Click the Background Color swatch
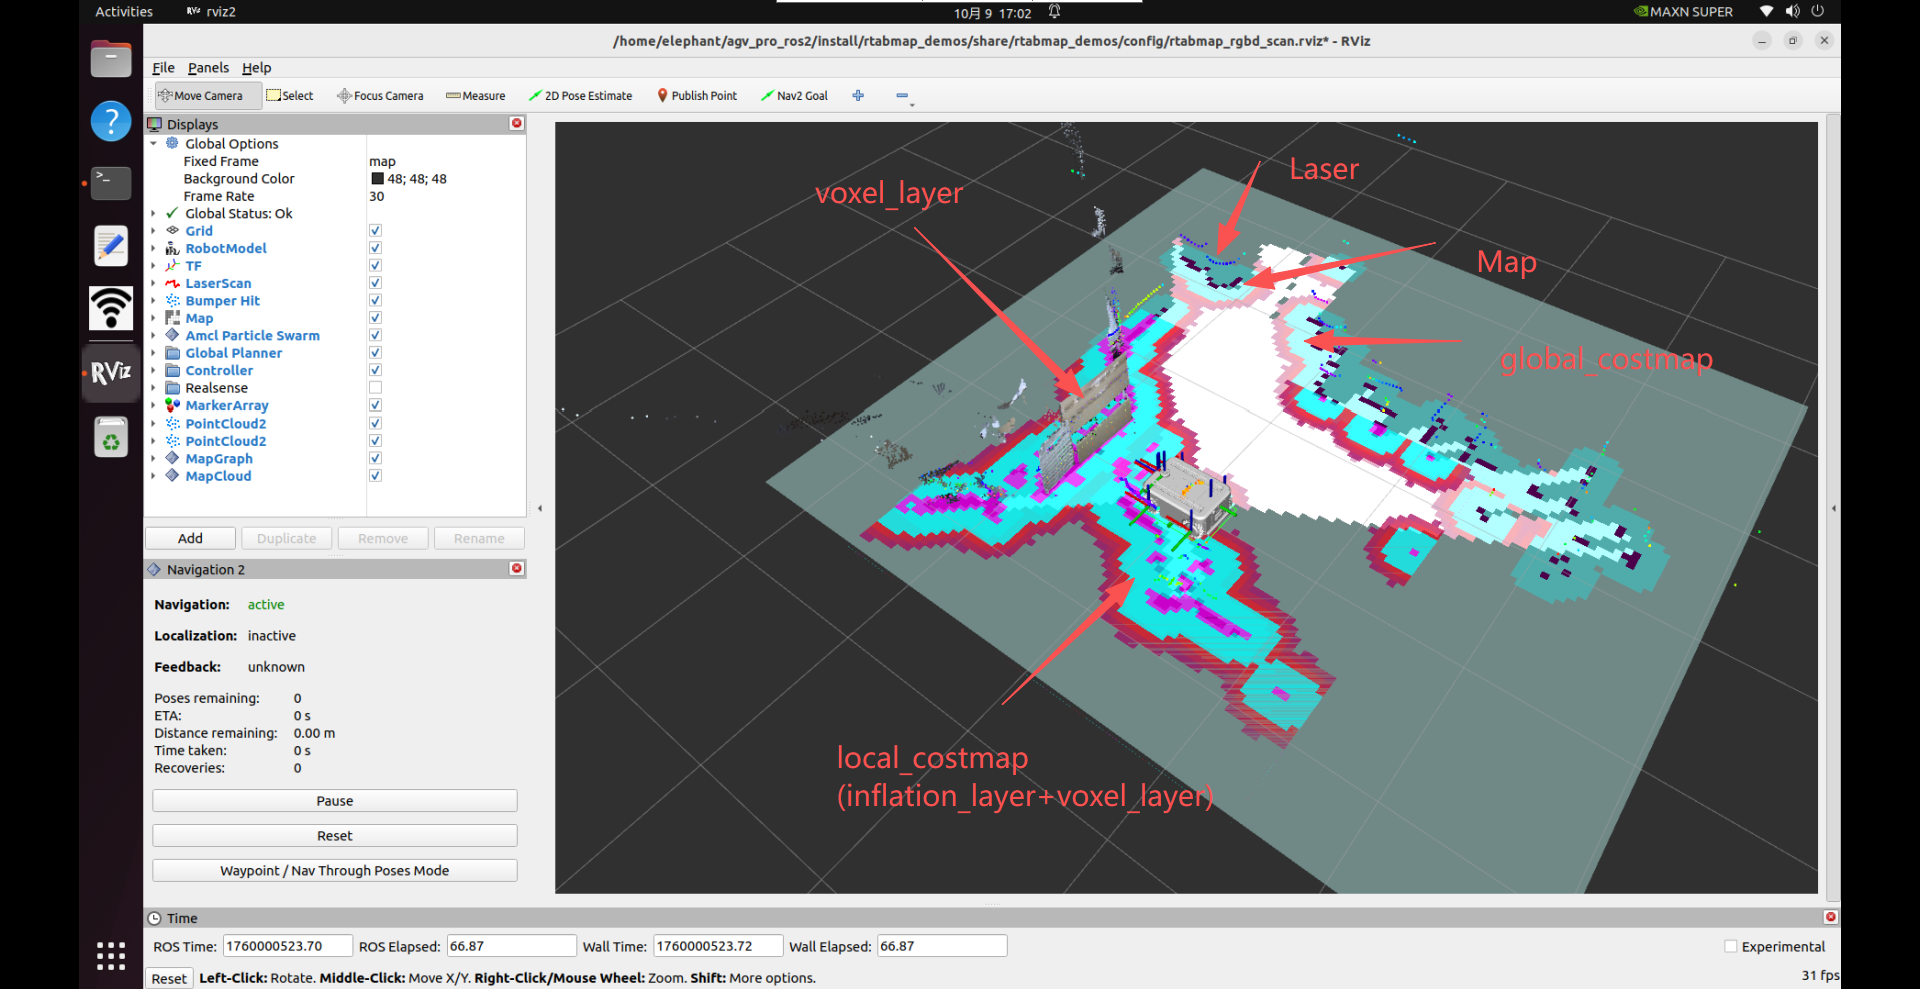This screenshot has width=1920, height=989. click(377, 179)
